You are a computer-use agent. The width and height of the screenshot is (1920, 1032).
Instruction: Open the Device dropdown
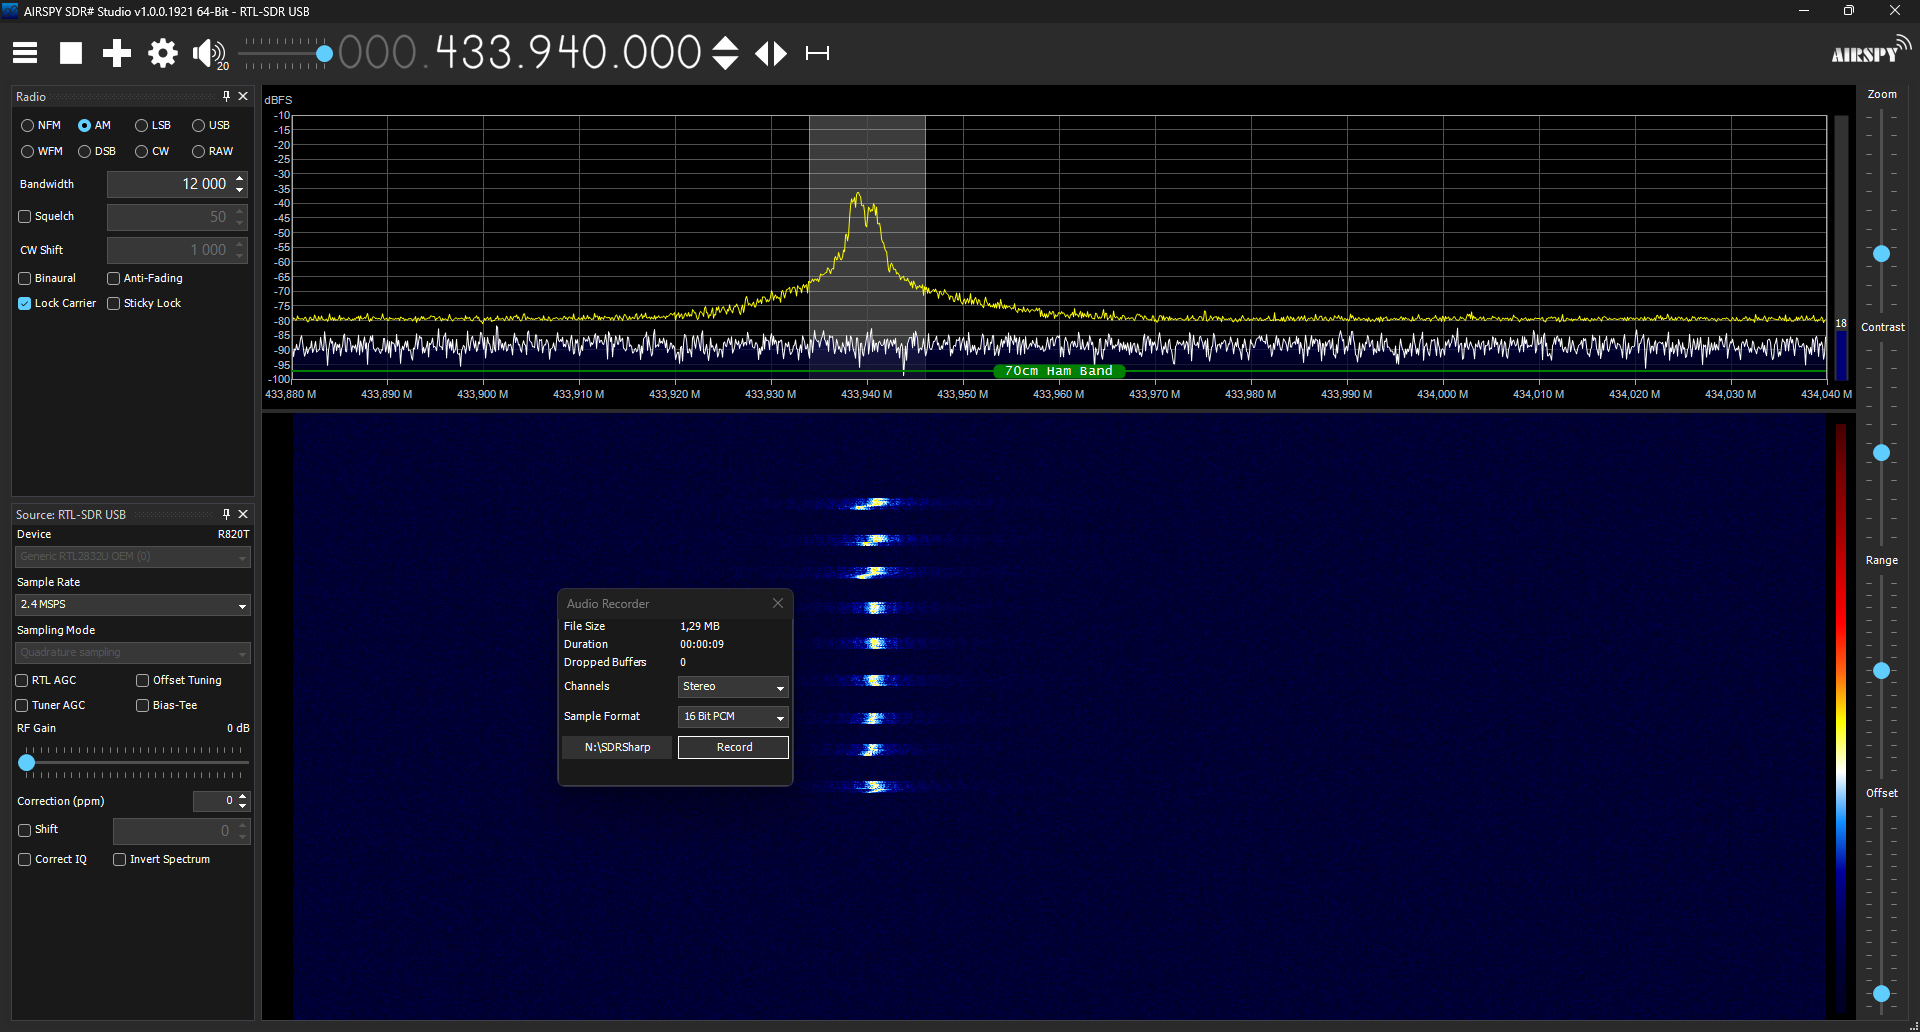pyautogui.click(x=133, y=557)
